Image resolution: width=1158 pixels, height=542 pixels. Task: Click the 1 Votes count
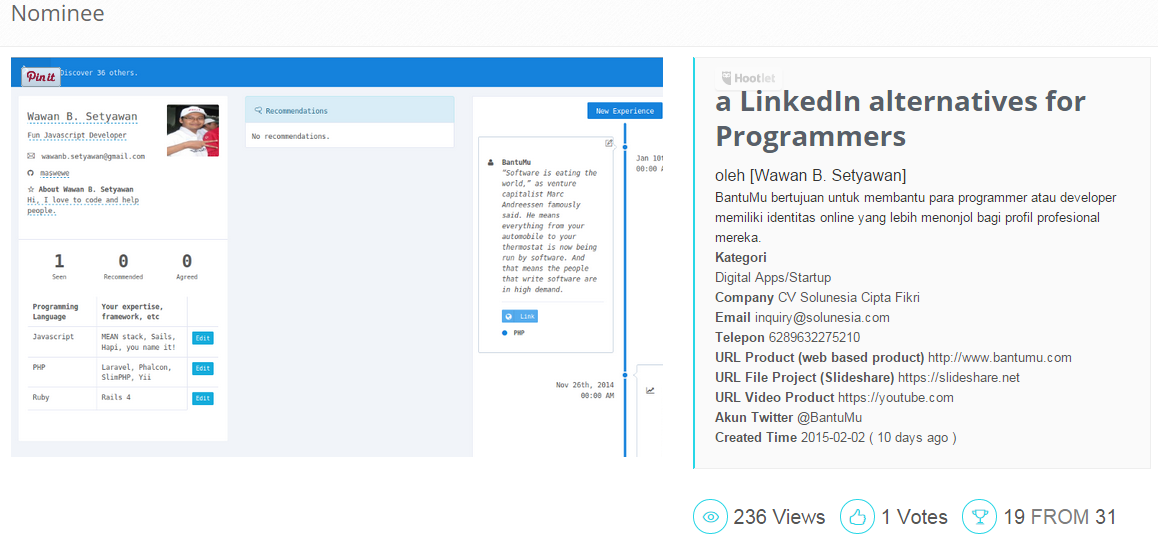[x=914, y=517]
